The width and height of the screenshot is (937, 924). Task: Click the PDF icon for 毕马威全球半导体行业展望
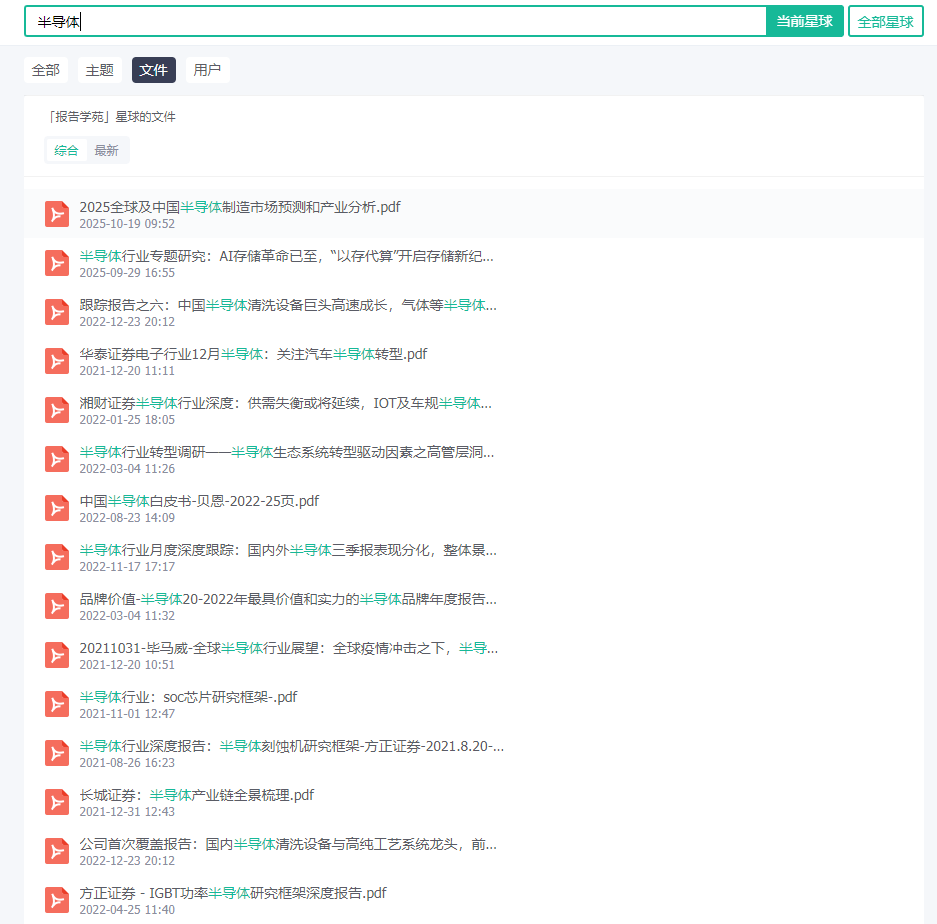[x=57, y=655]
